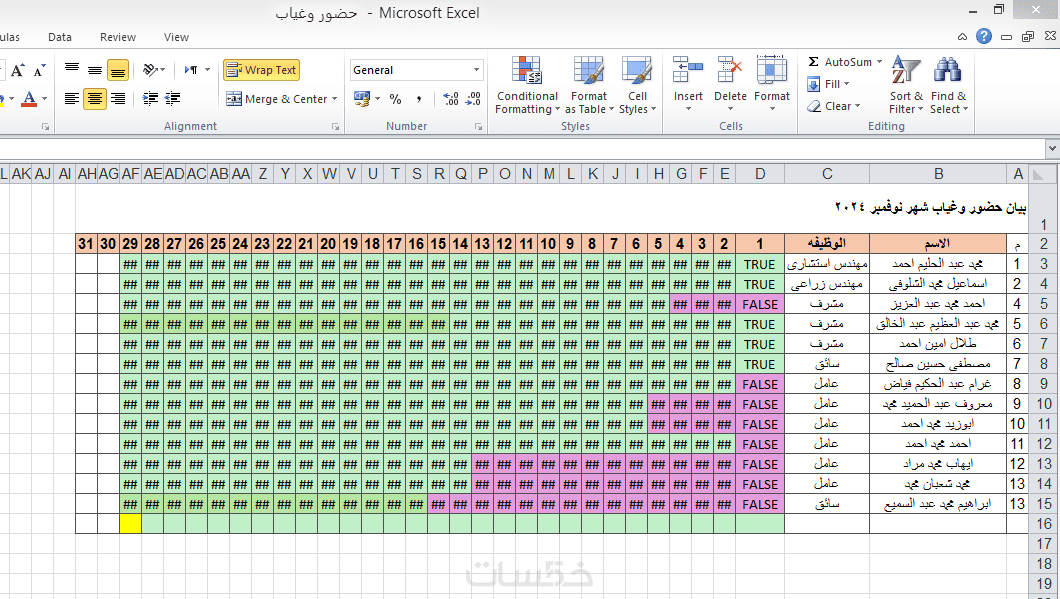Open the General number format box
The image size is (1060, 599).
pyautogui.click(x=416, y=70)
